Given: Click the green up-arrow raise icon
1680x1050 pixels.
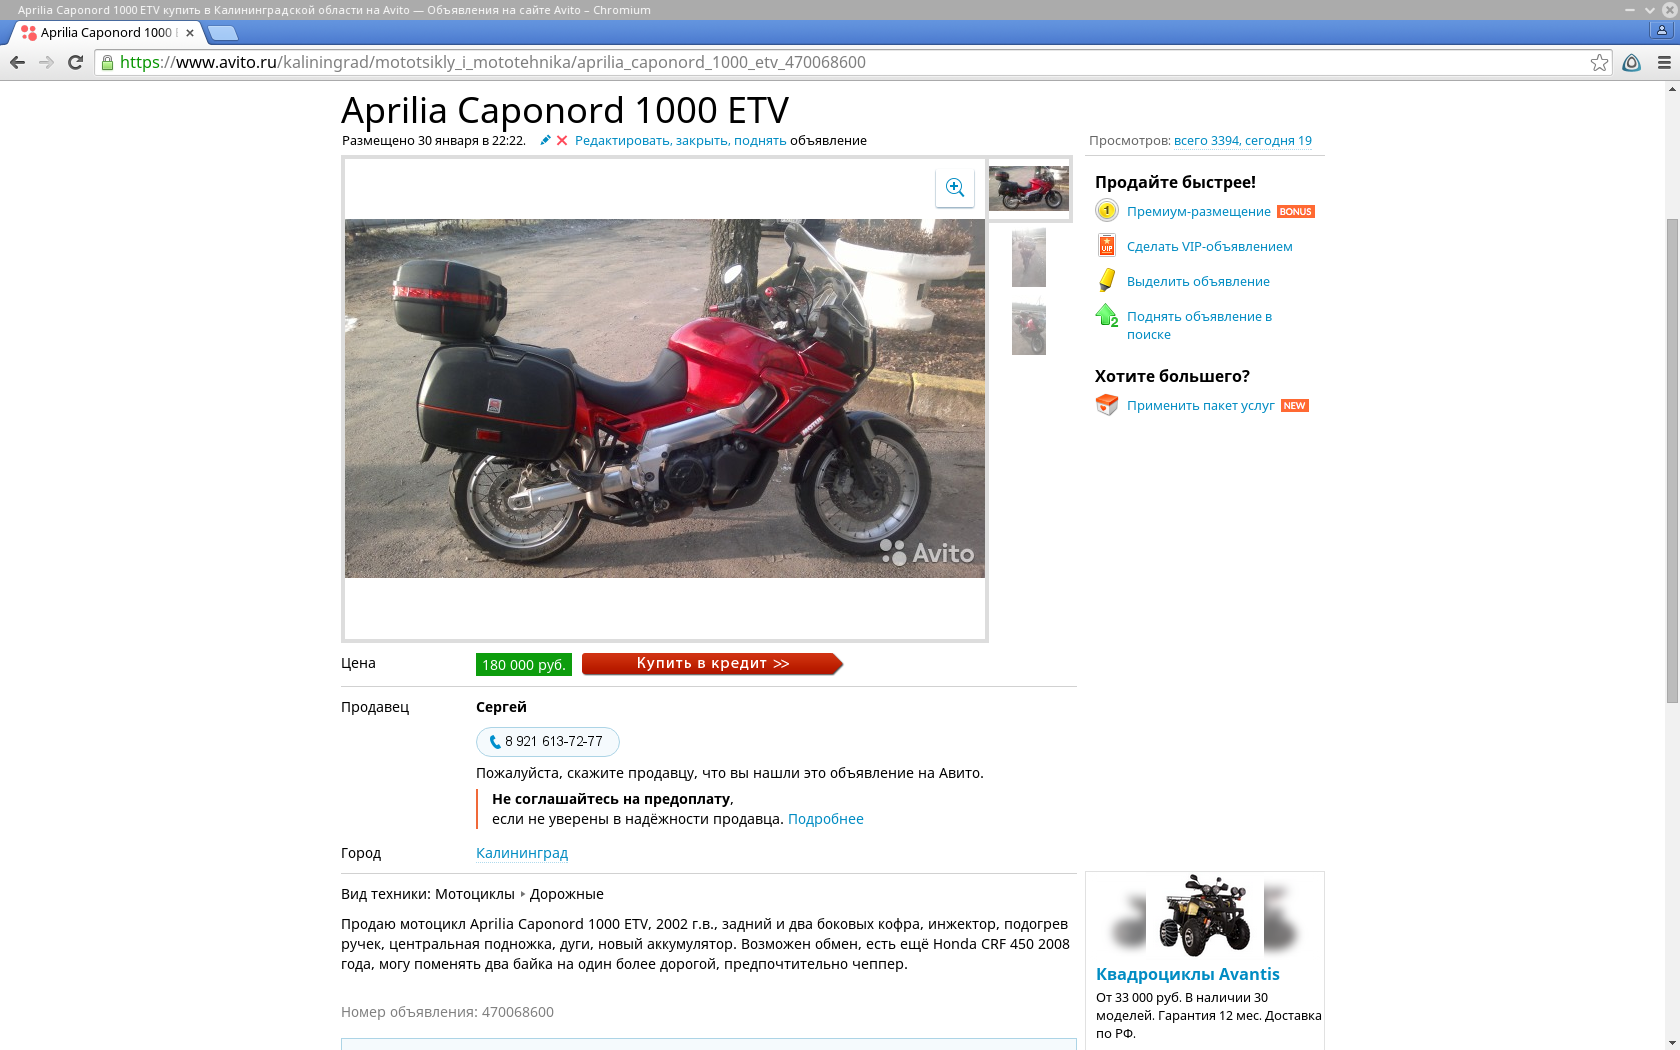Looking at the screenshot, I should 1107,316.
